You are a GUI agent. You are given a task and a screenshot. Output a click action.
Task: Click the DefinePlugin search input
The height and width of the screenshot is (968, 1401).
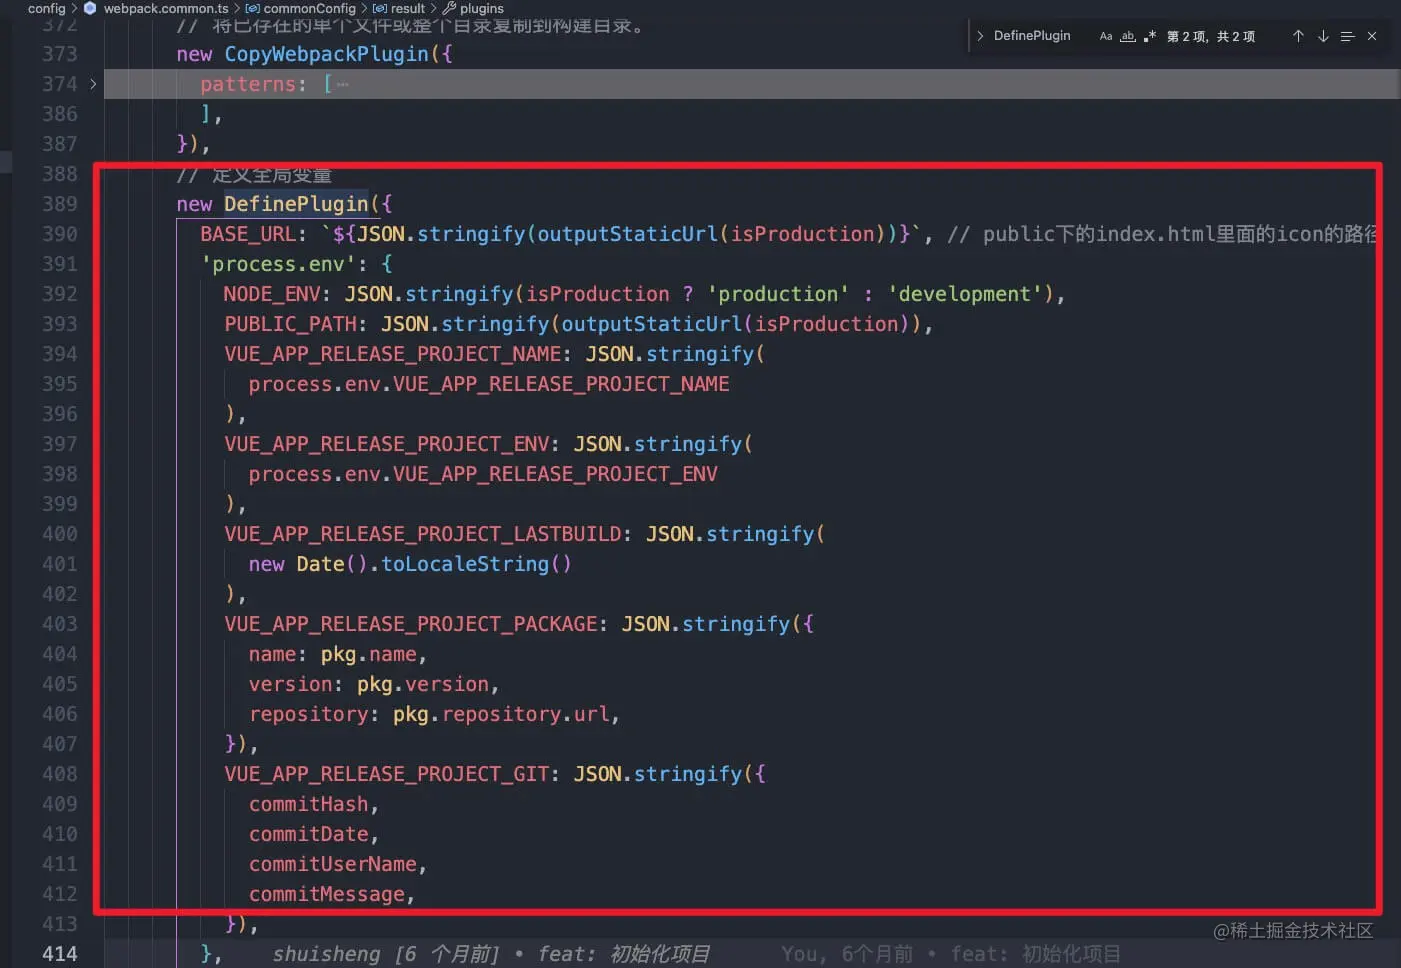coord(1032,36)
